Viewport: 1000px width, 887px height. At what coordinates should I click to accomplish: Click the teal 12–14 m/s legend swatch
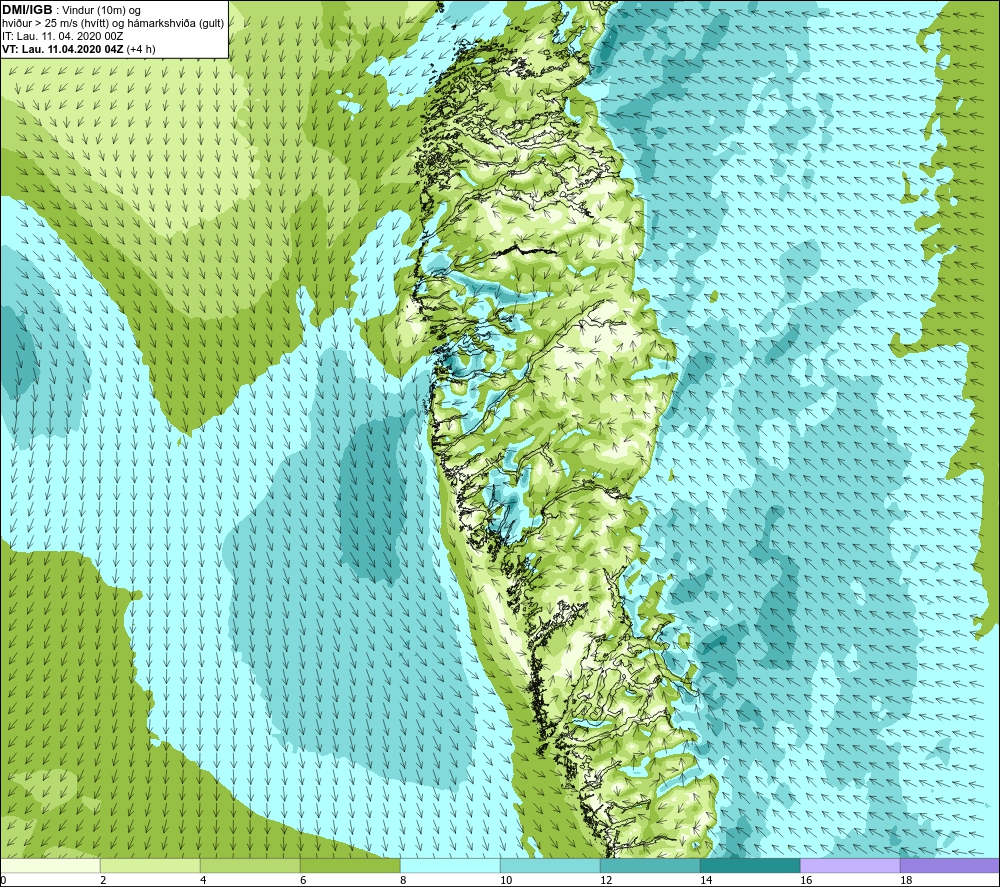650,865
